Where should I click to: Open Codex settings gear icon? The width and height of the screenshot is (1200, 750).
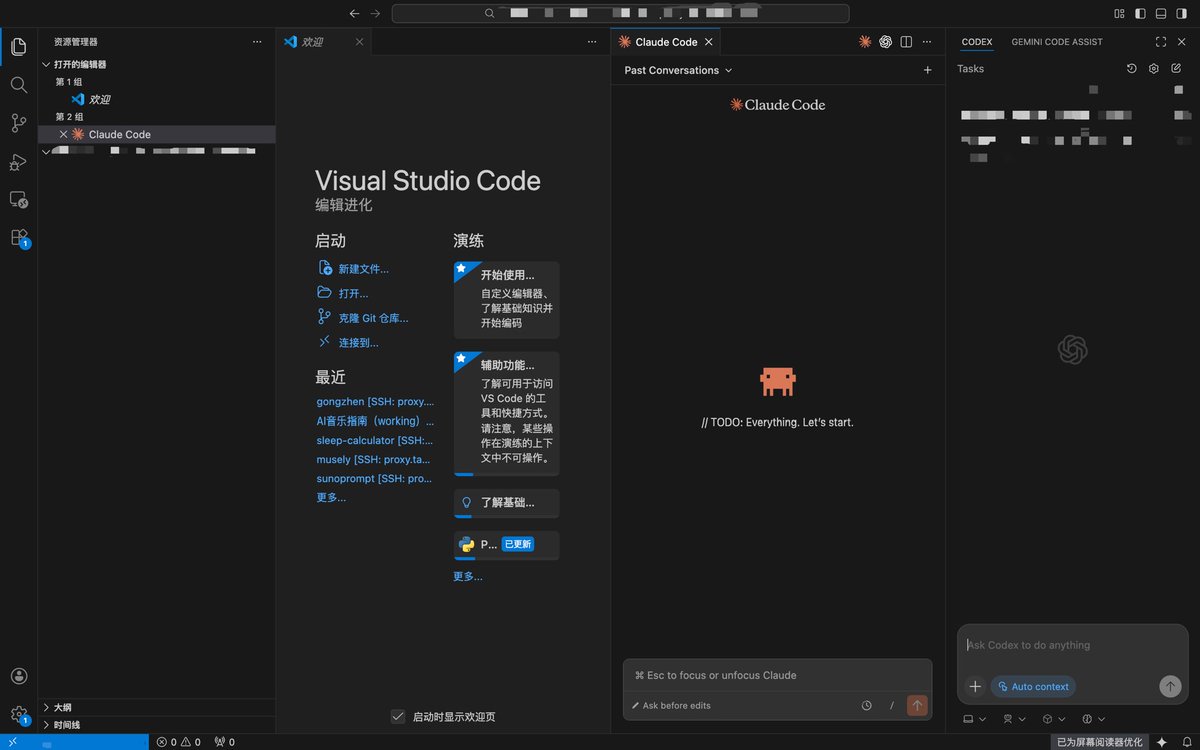coord(1153,69)
